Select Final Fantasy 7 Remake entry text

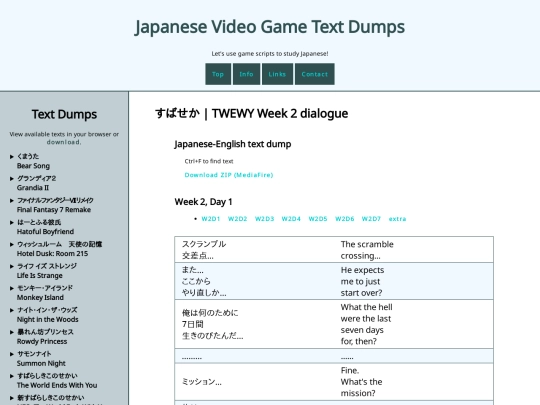click(x=54, y=210)
